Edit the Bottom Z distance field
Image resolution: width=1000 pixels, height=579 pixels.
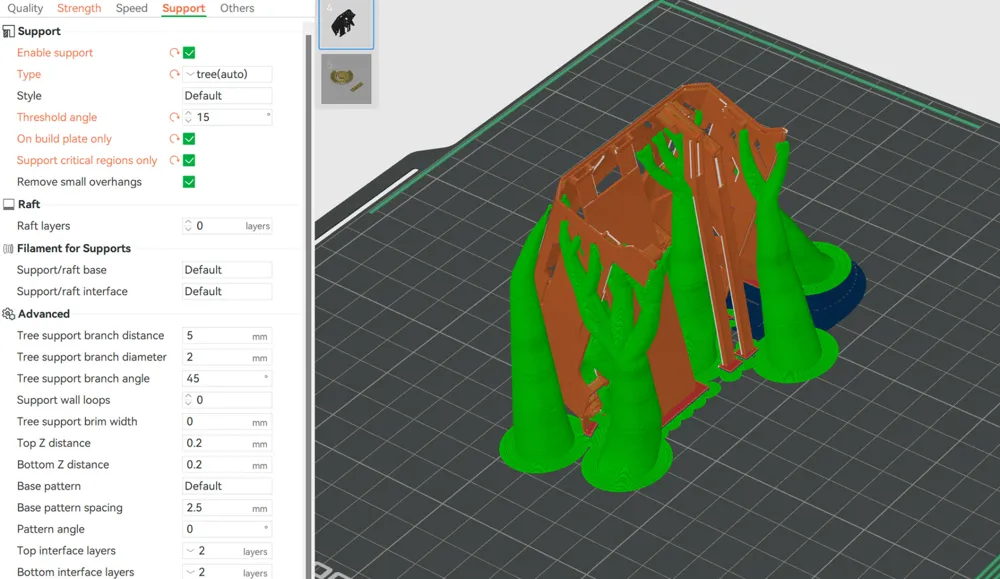tap(227, 465)
